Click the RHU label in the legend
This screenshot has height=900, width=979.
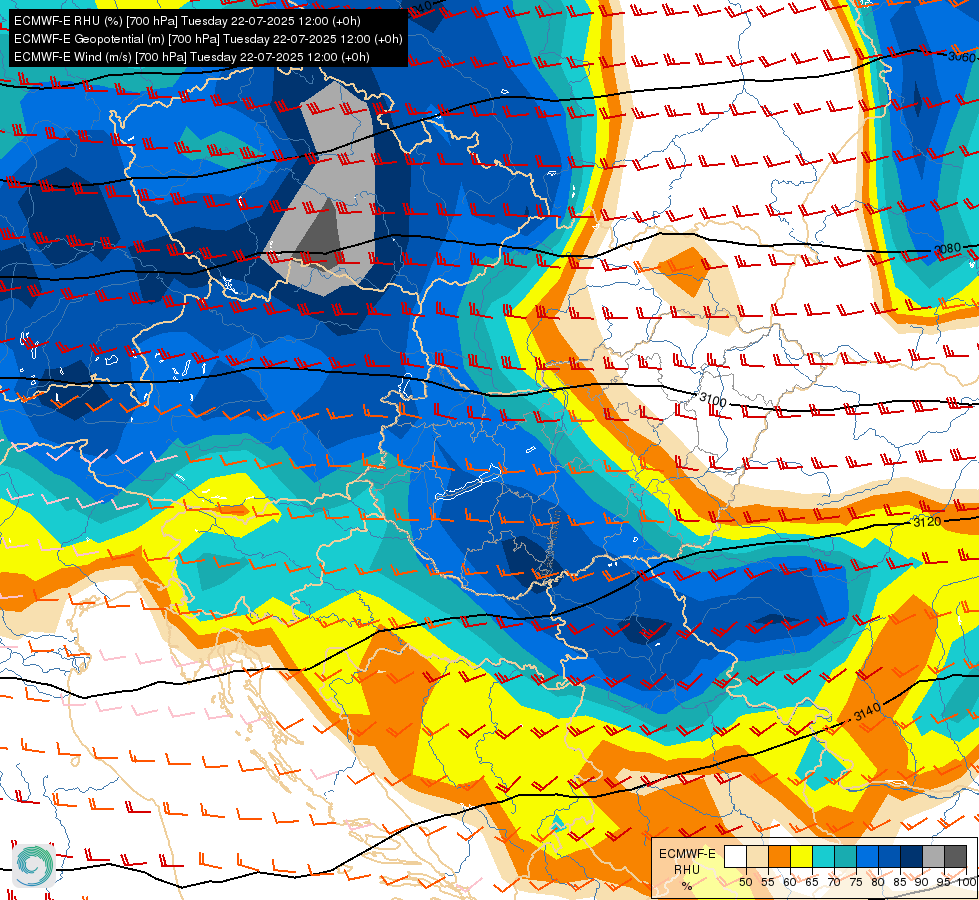[x=687, y=869]
